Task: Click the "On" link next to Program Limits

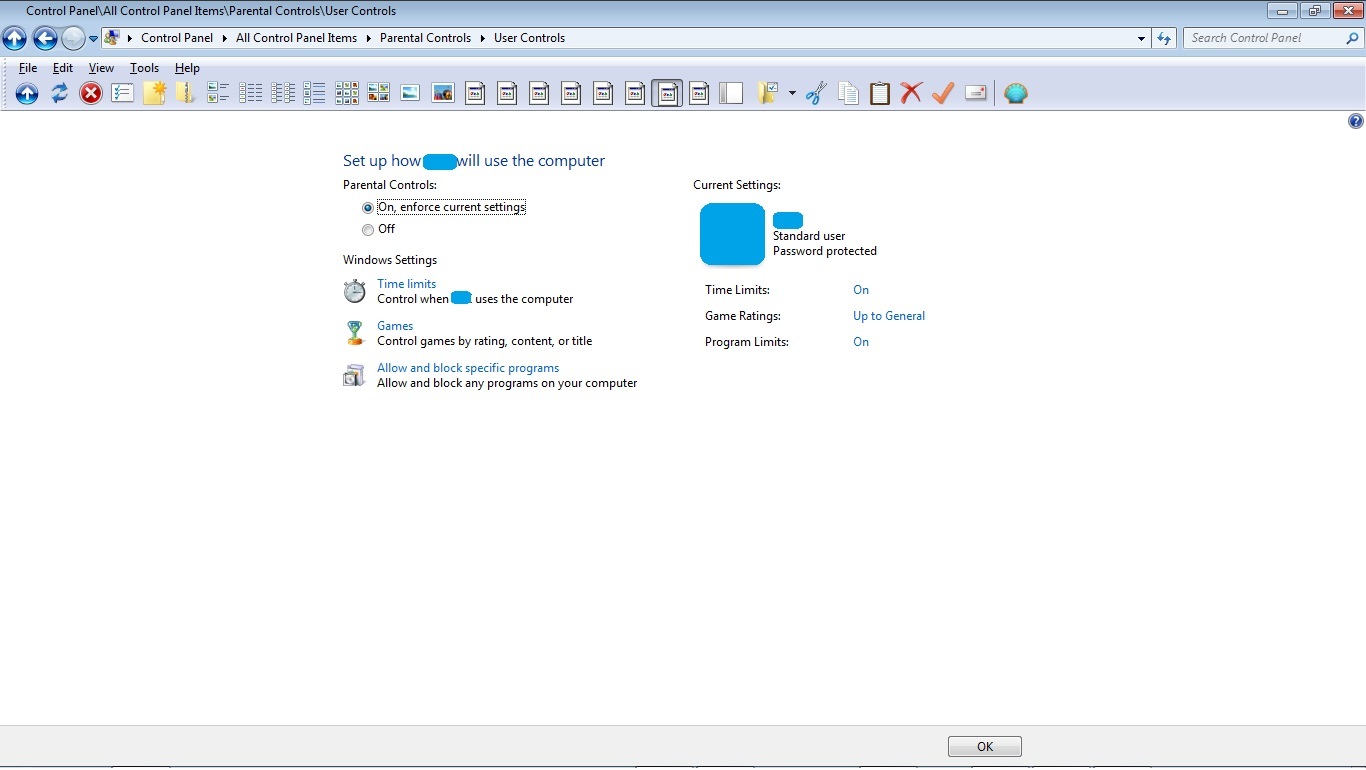Action: (861, 342)
